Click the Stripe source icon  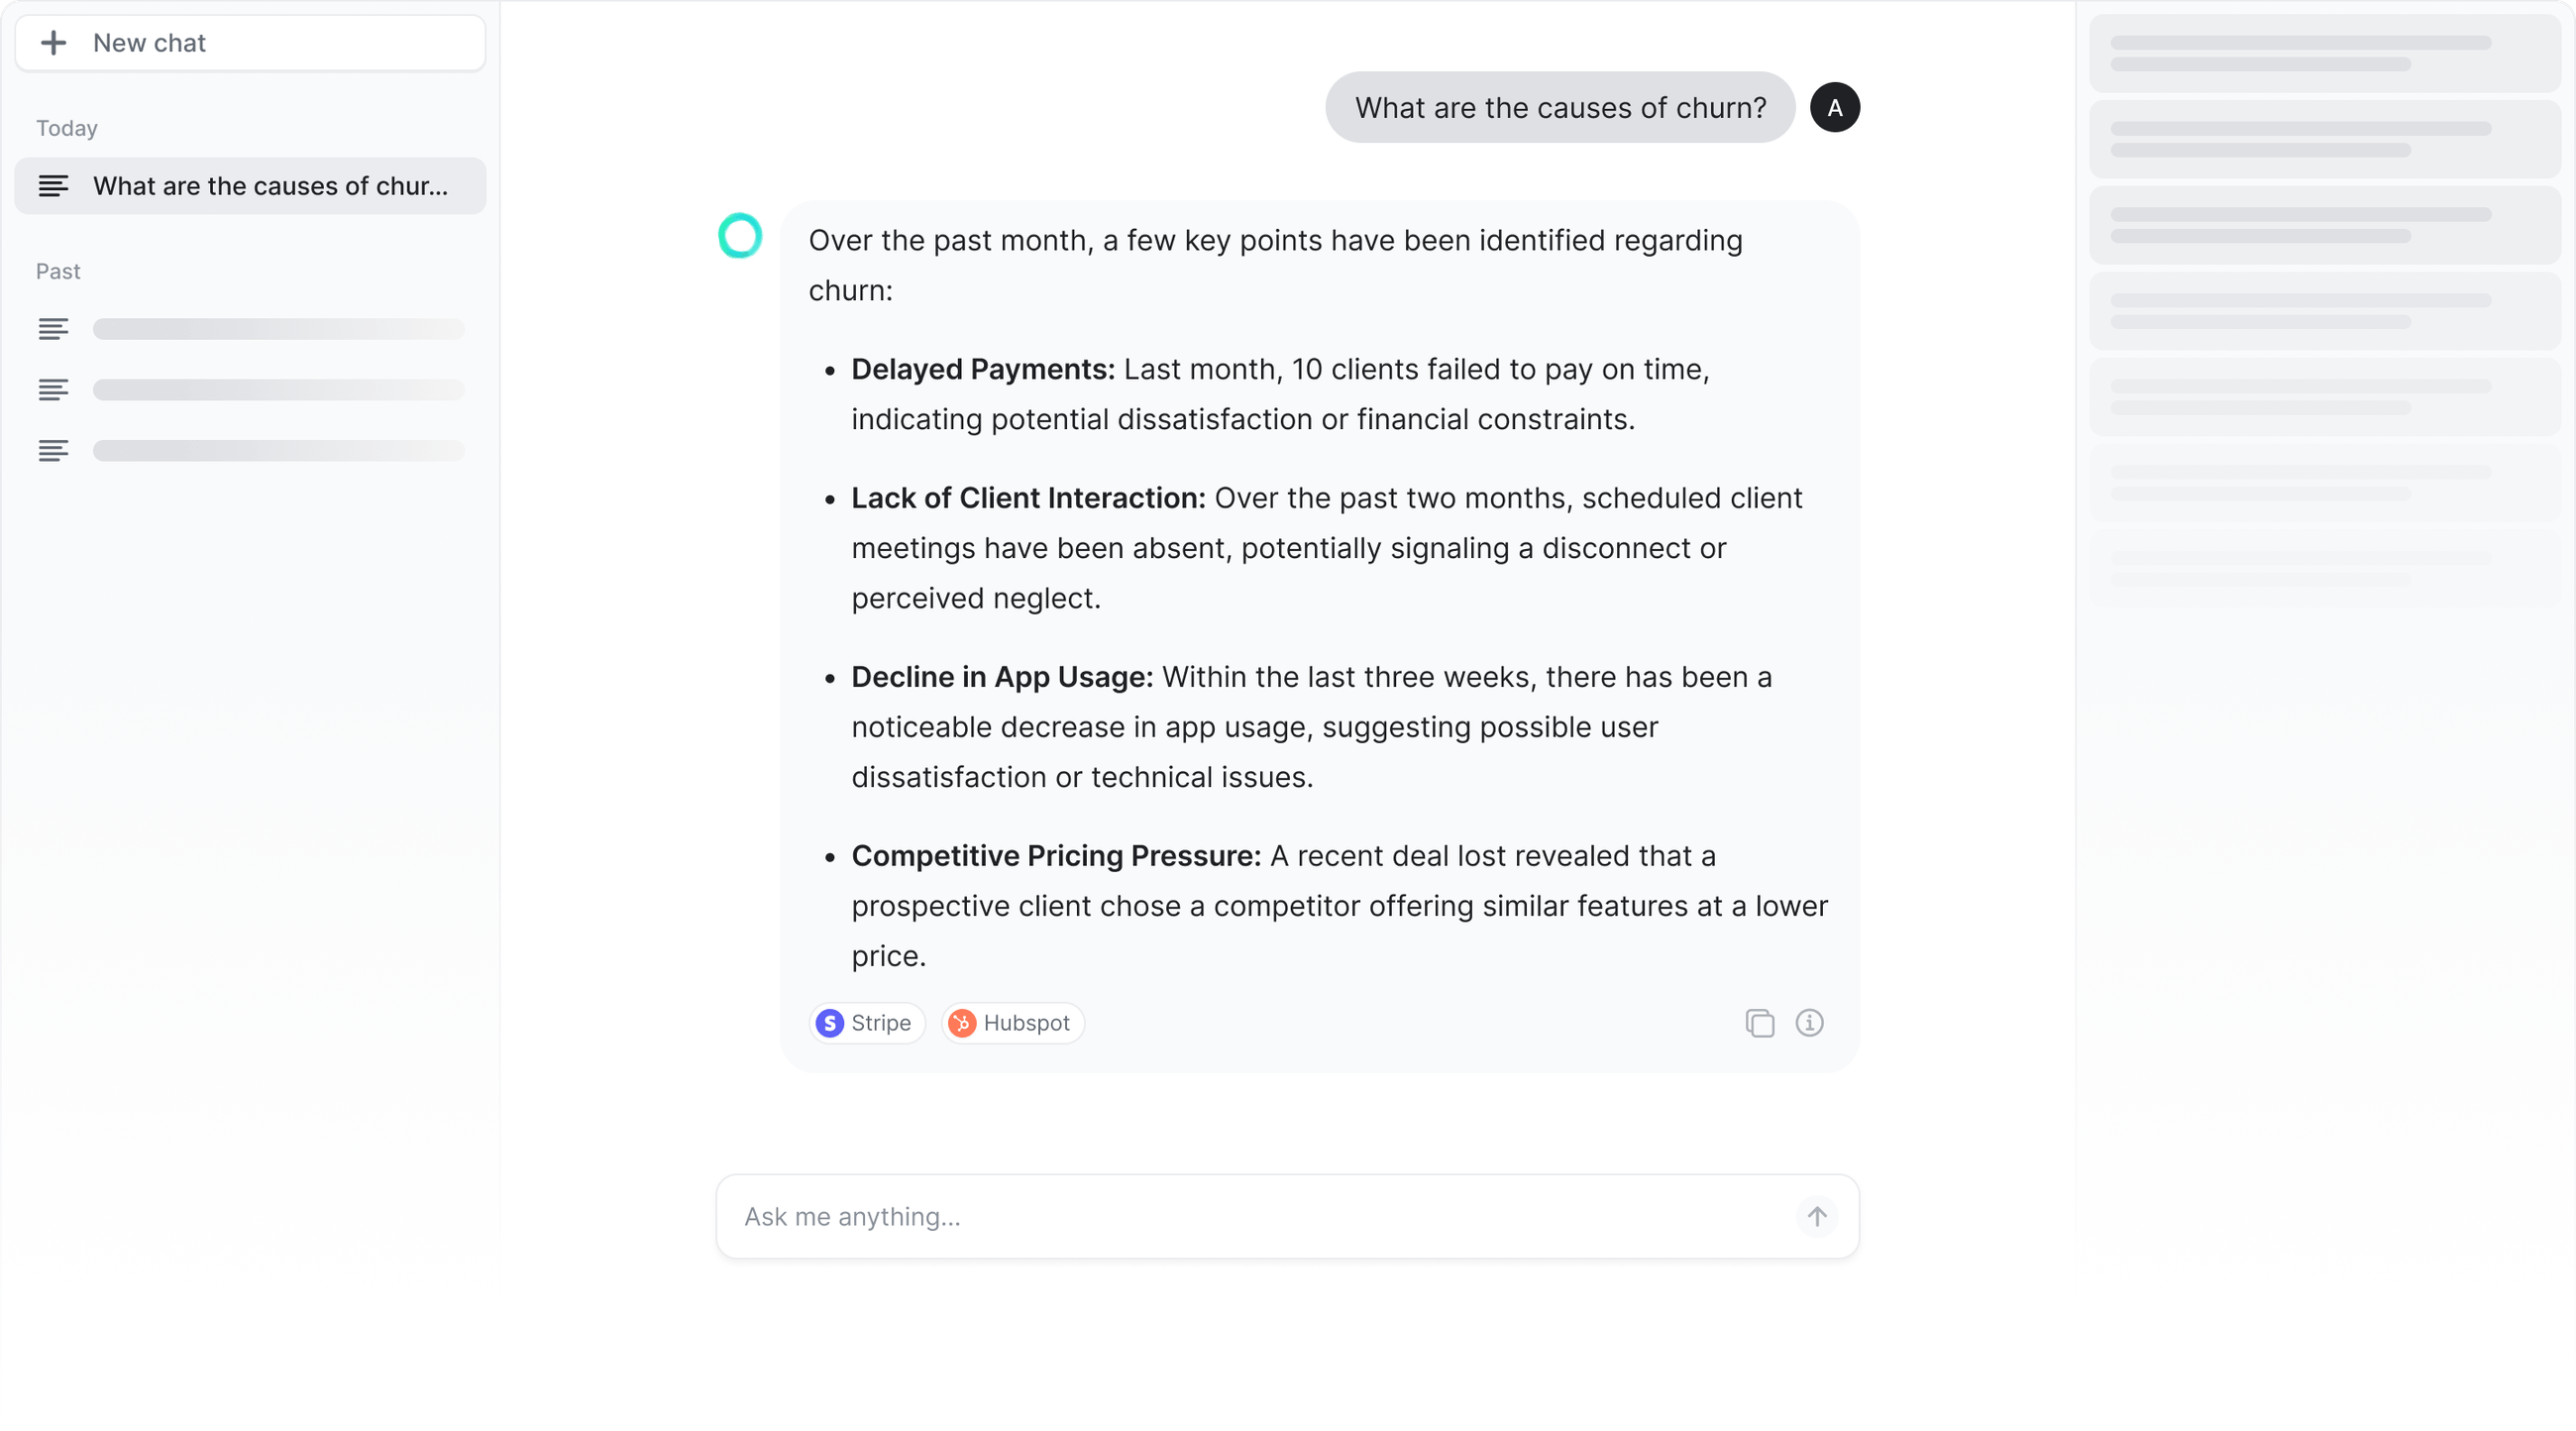coord(830,1022)
